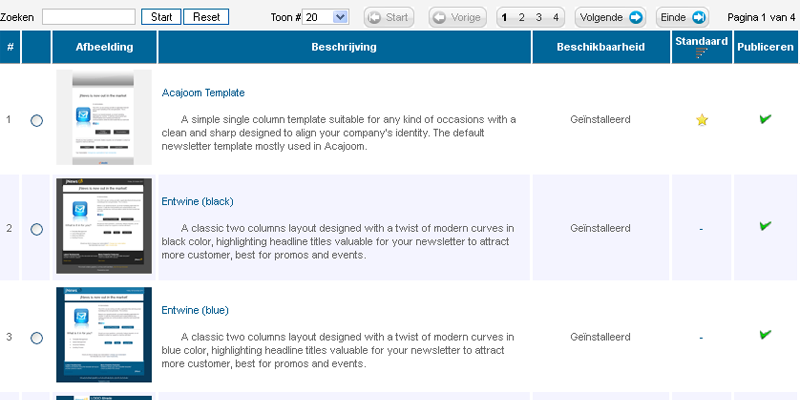Select the Entwine (blue) radio button
Screen dimensions: 800x400
(x=37, y=338)
